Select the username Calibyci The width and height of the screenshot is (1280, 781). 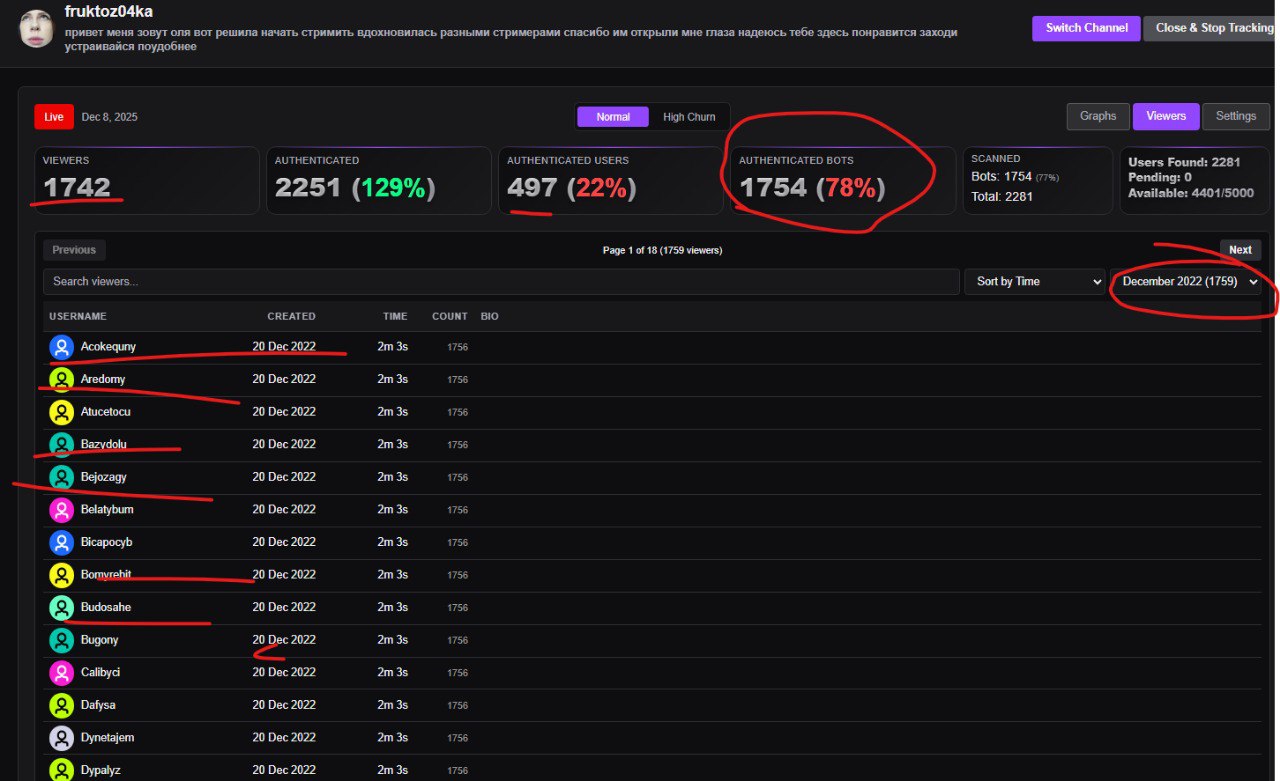click(100, 672)
